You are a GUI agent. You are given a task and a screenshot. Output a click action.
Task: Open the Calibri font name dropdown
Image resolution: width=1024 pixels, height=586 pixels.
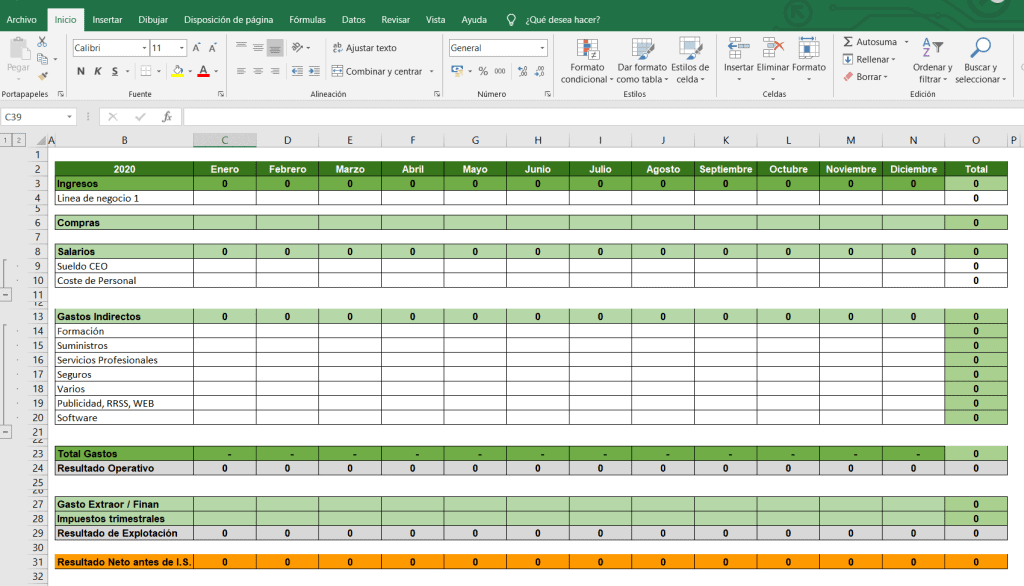tap(144, 48)
